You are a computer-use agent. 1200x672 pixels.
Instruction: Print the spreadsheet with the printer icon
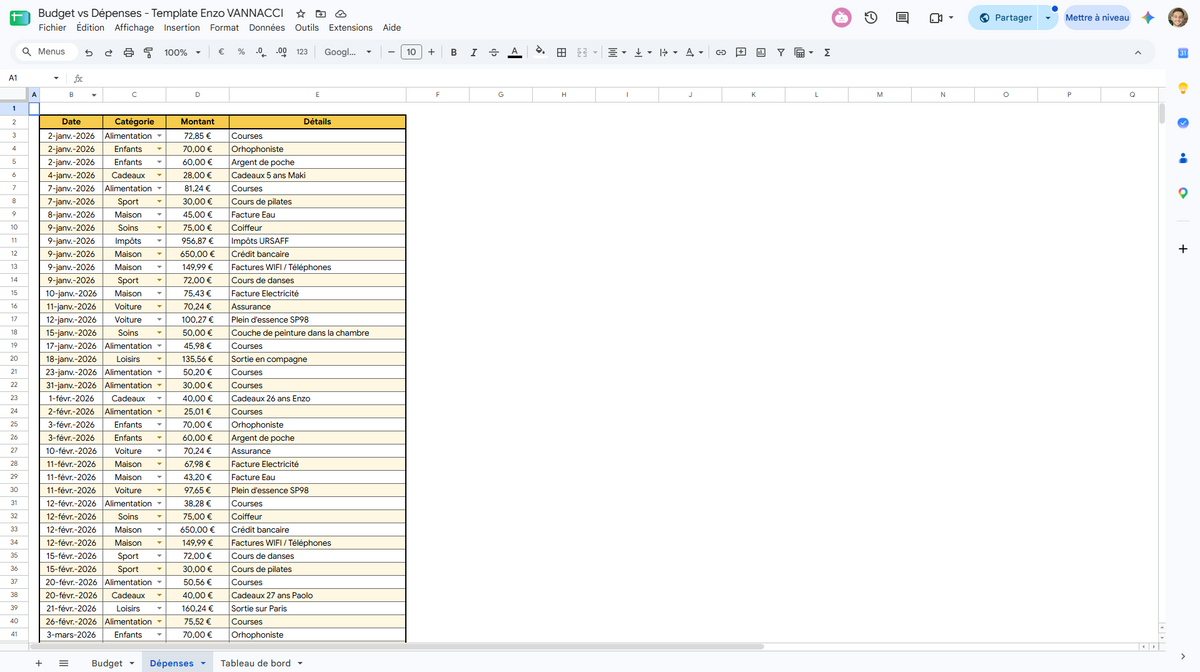tap(128, 52)
